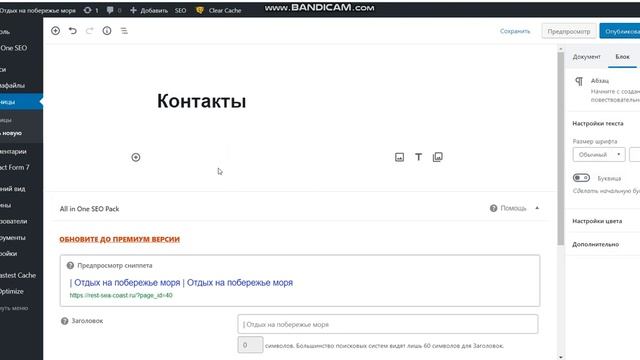Open block navigation list icon

[x=124, y=31]
